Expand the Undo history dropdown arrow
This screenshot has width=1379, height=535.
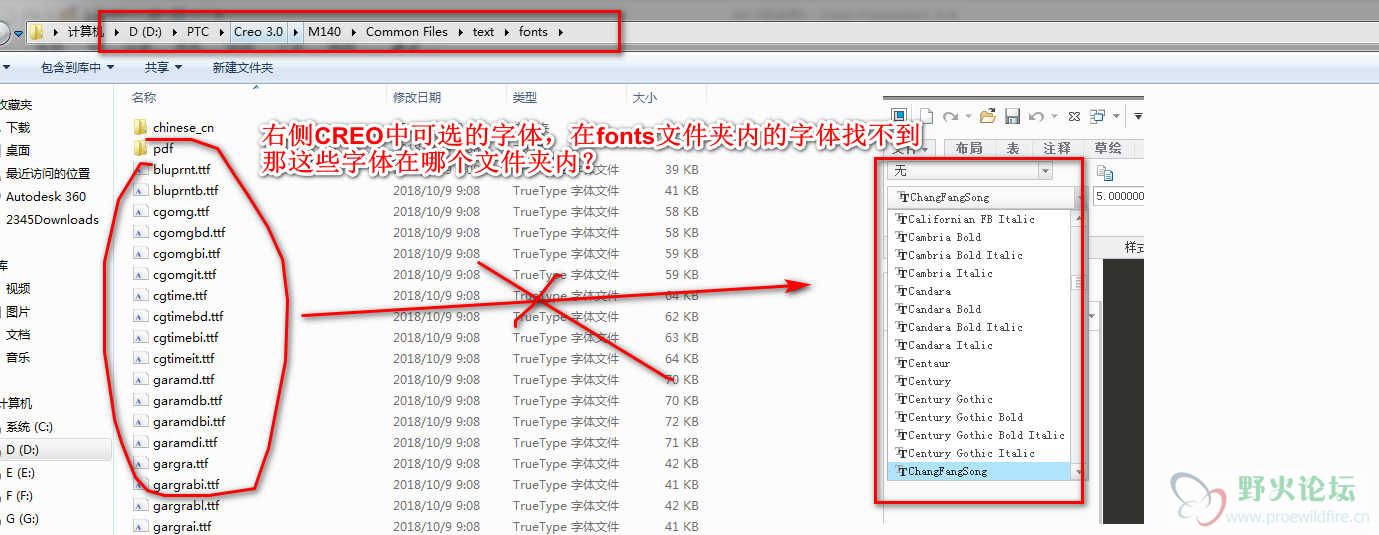point(1054,116)
